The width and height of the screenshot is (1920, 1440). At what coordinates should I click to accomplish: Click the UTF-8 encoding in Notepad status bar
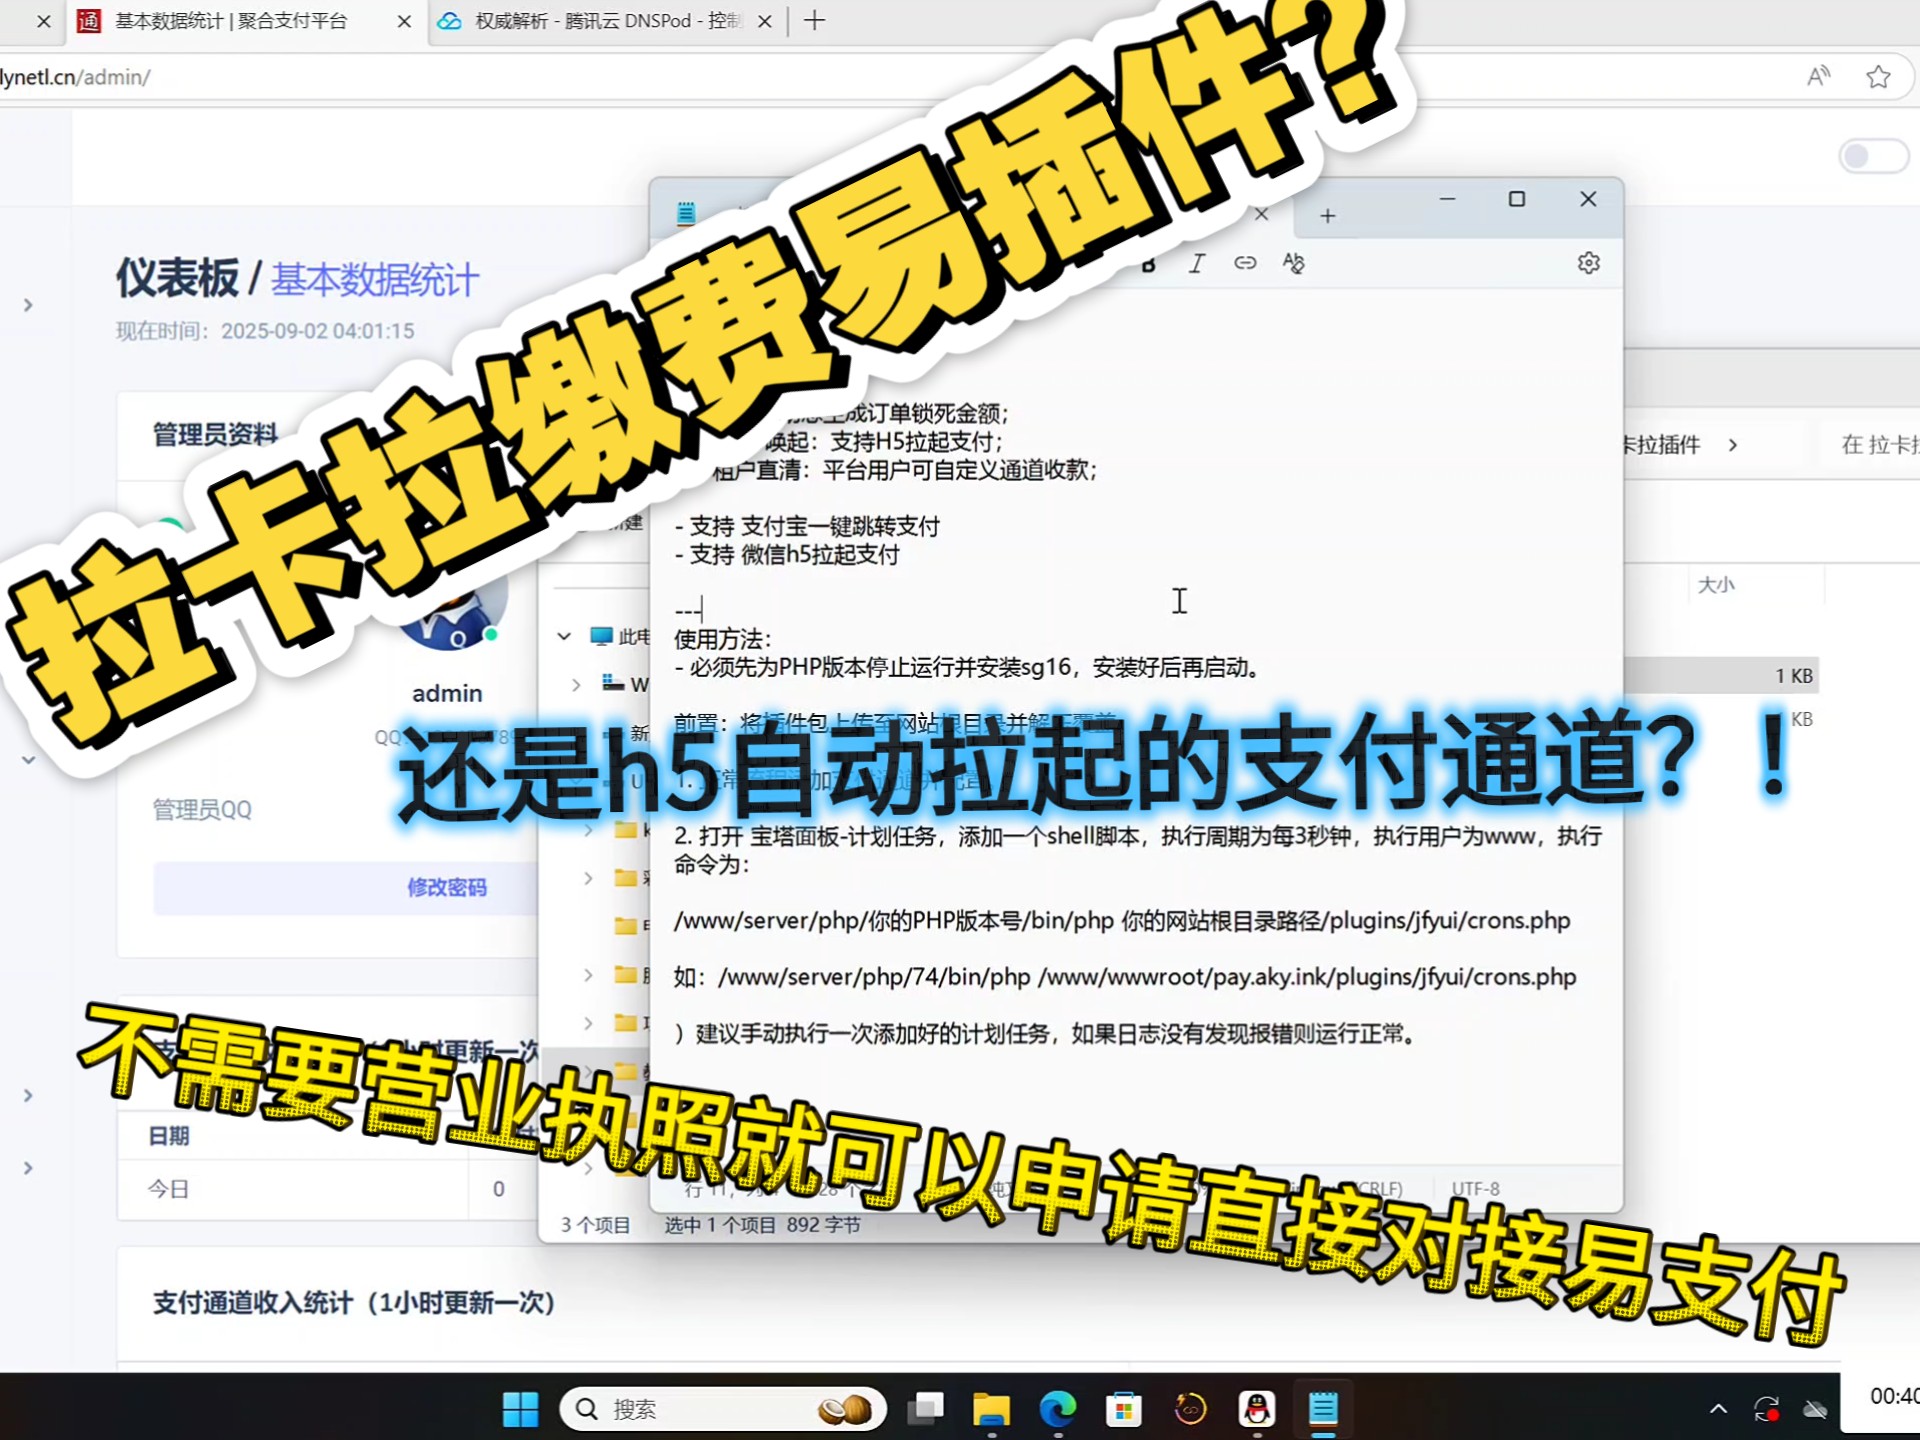tap(1475, 1189)
